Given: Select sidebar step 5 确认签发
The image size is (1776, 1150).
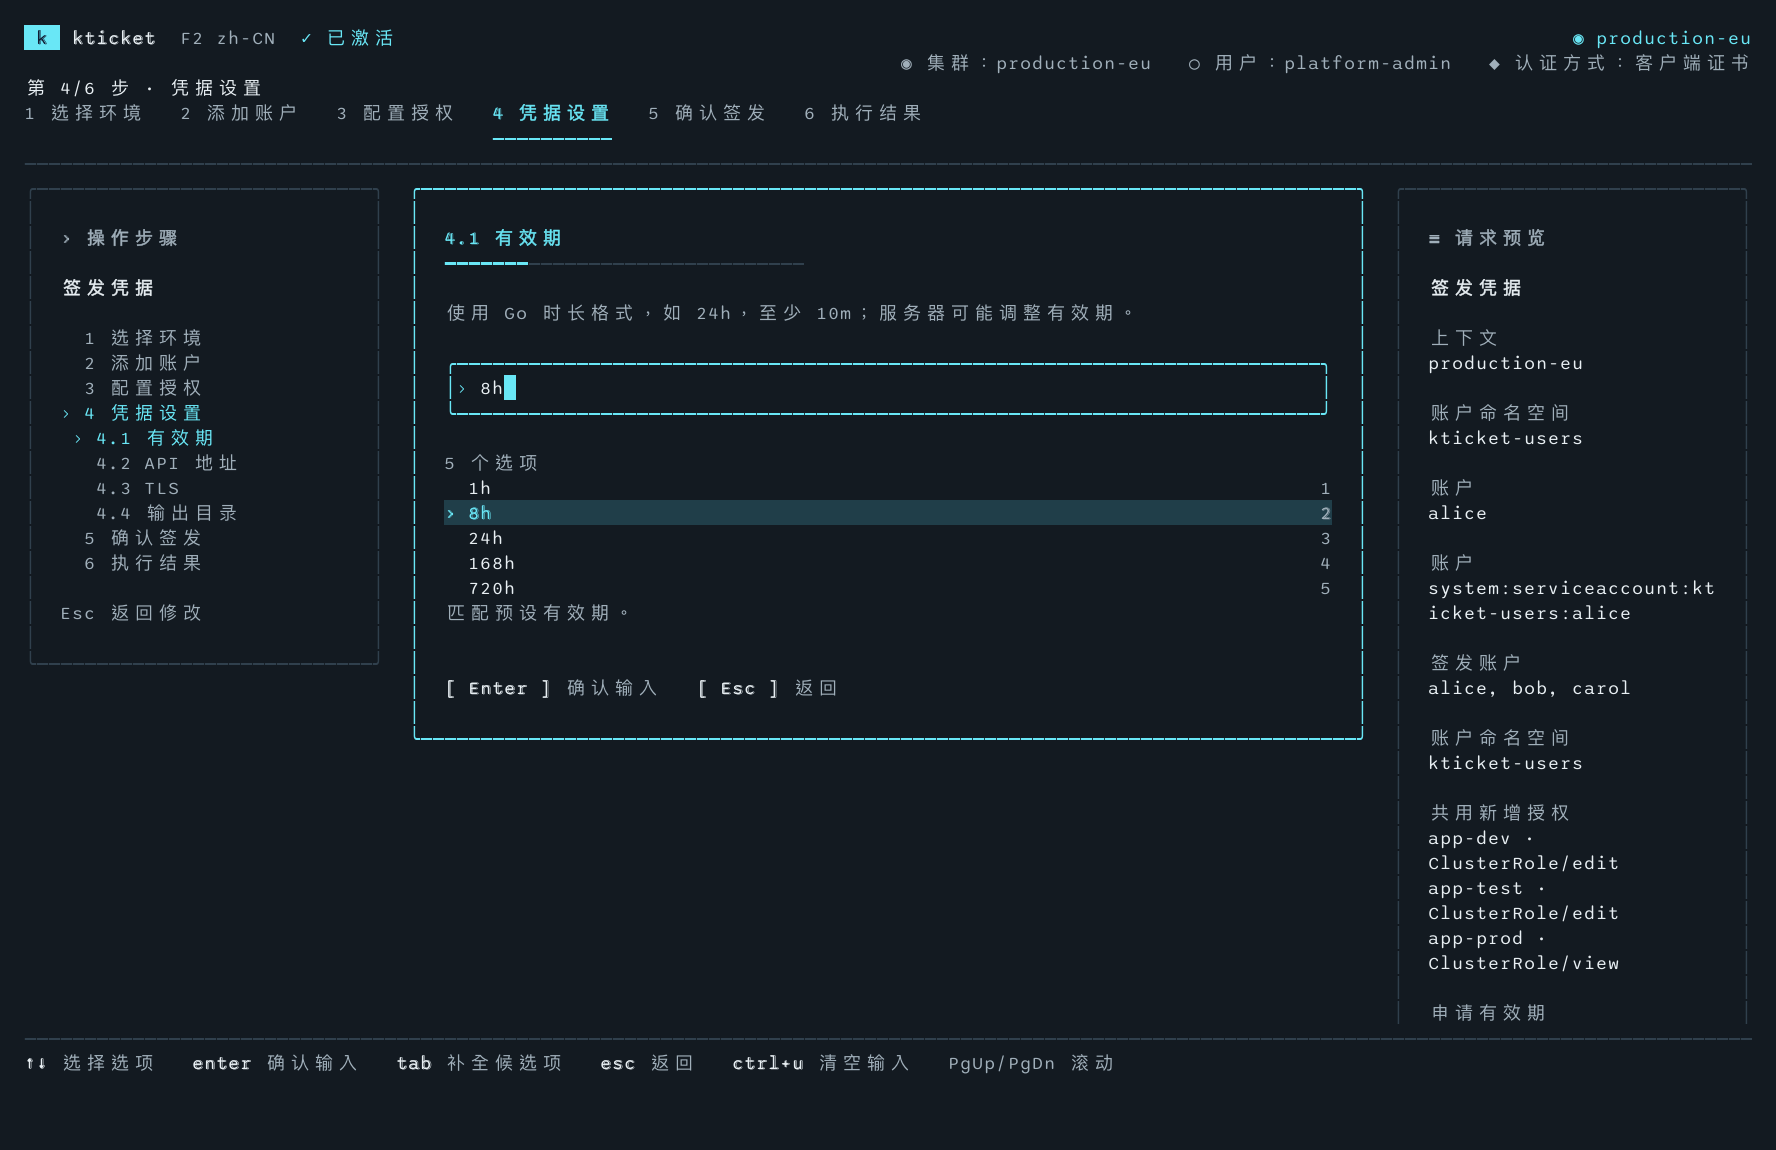Looking at the screenshot, I should [x=143, y=538].
